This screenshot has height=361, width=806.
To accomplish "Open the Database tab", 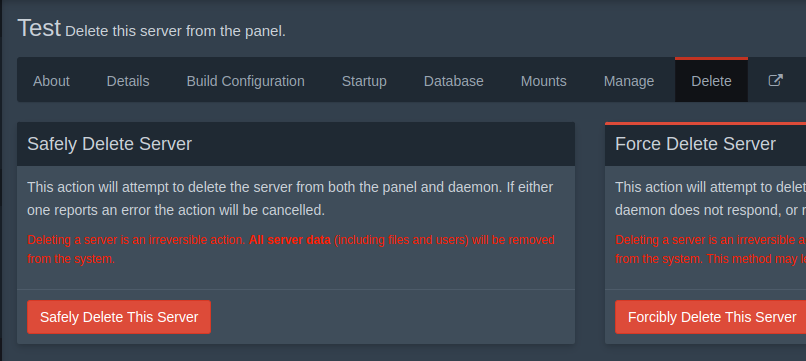I will [453, 81].
